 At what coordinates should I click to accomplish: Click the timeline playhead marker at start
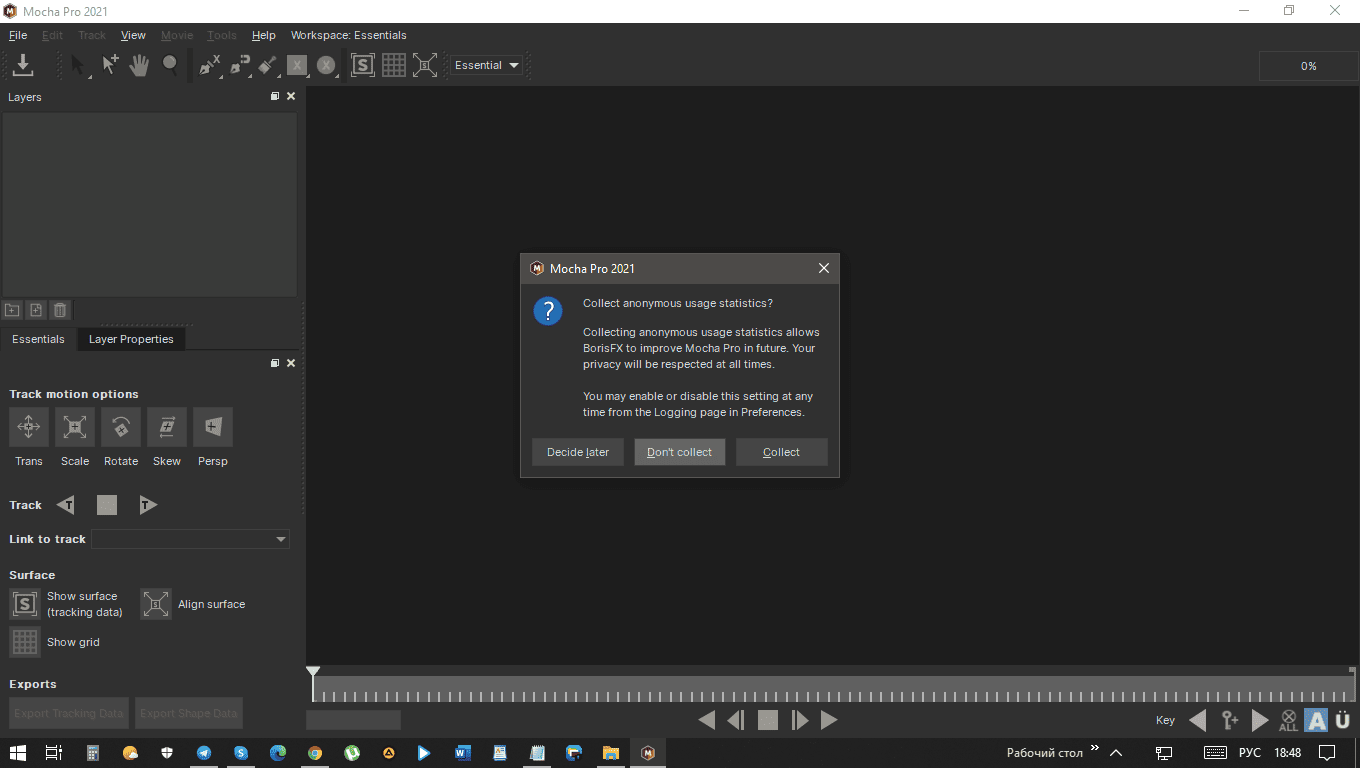pyautogui.click(x=313, y=672)
